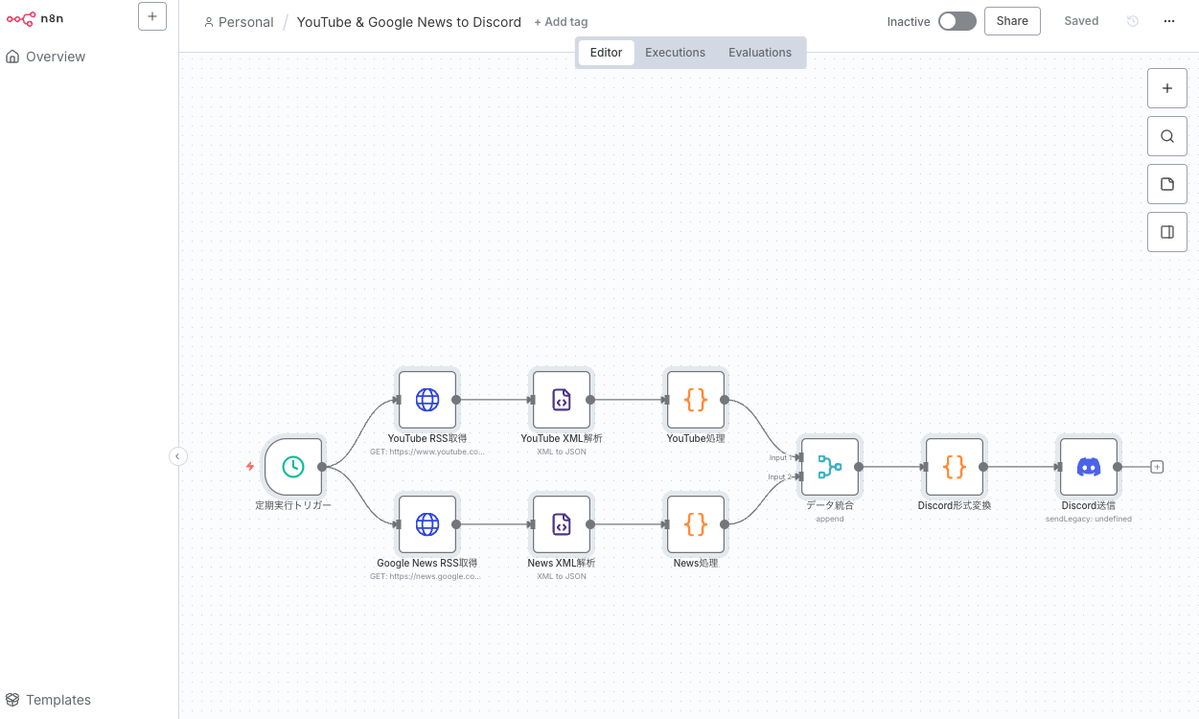Switch to the Executions tab
This screenshot has width=1199, height=719.
click(x=674, y=53)
